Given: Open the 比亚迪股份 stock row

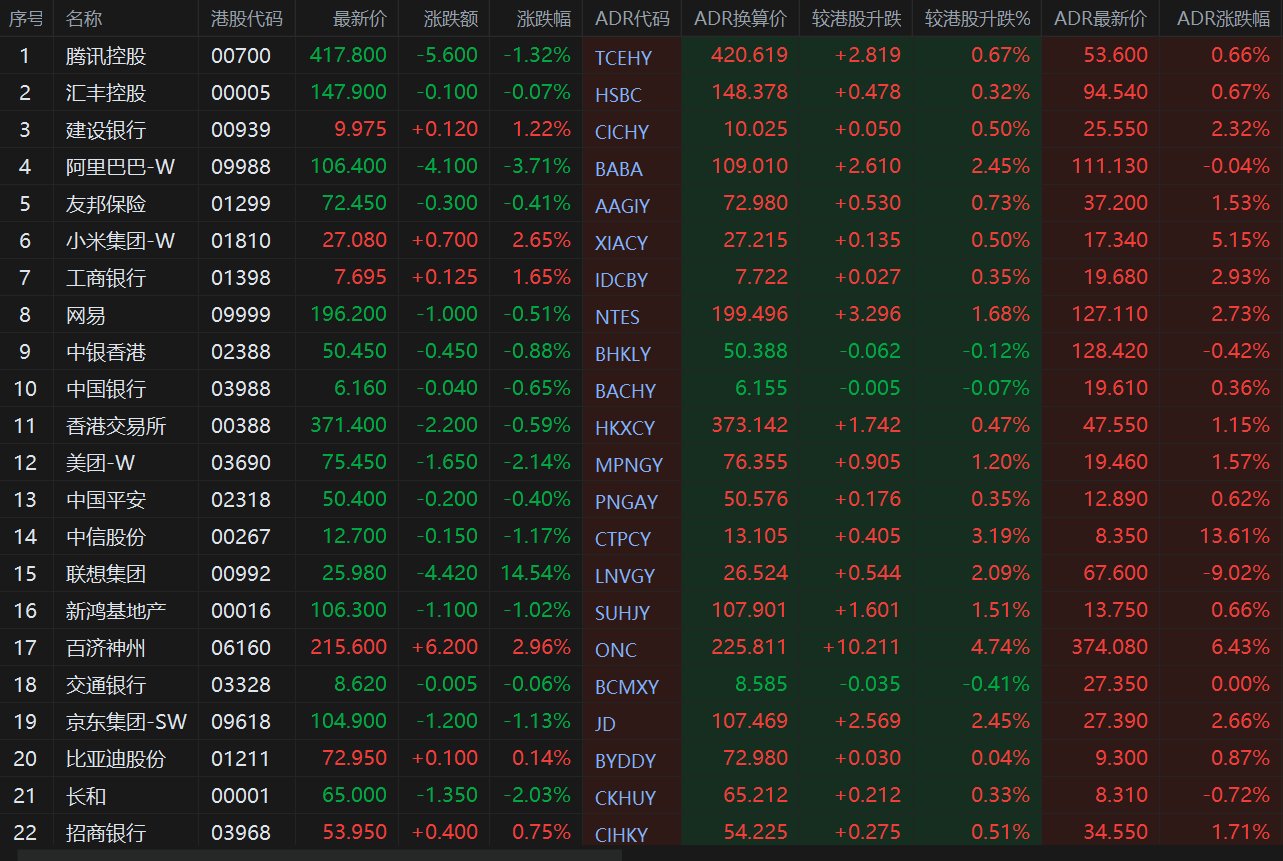Looking at the screenshot, I should pos(116,759).
